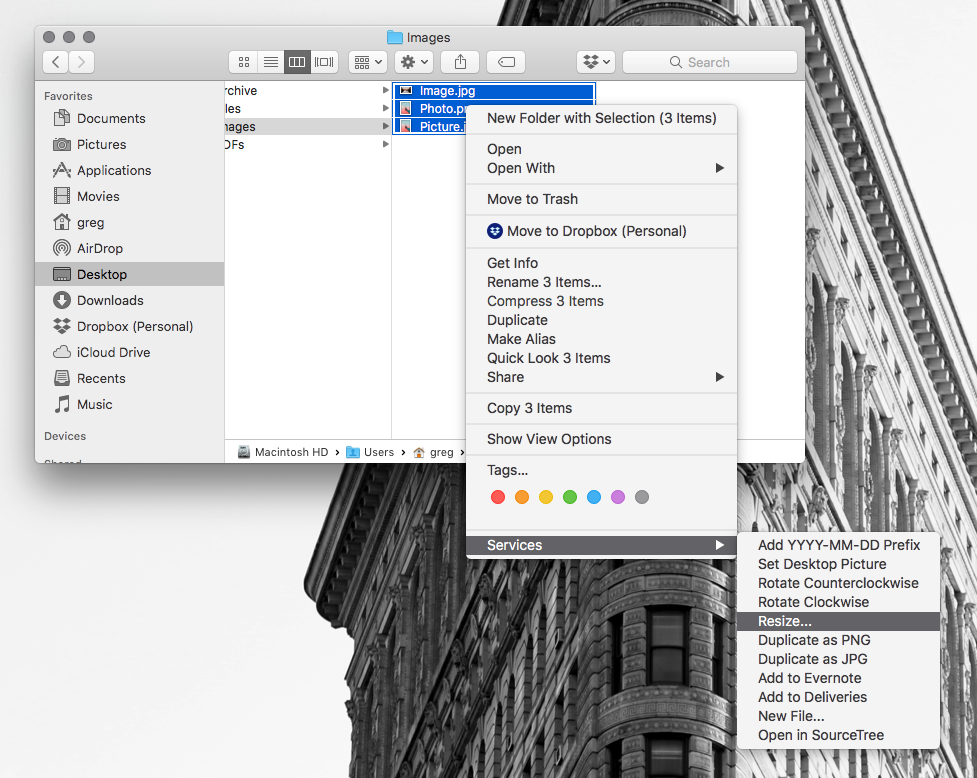The height and width of the screenshot is (778, 977).
Task: Choose Duplicate from the context menu
Action: pos(601,320)
